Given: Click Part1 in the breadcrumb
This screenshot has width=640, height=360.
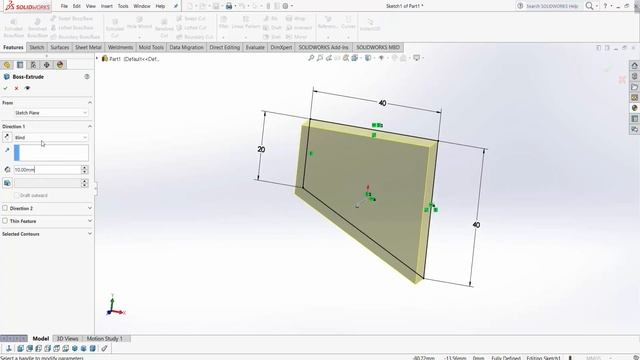Looking at the screenshot, I should click(x=115, y=59).
